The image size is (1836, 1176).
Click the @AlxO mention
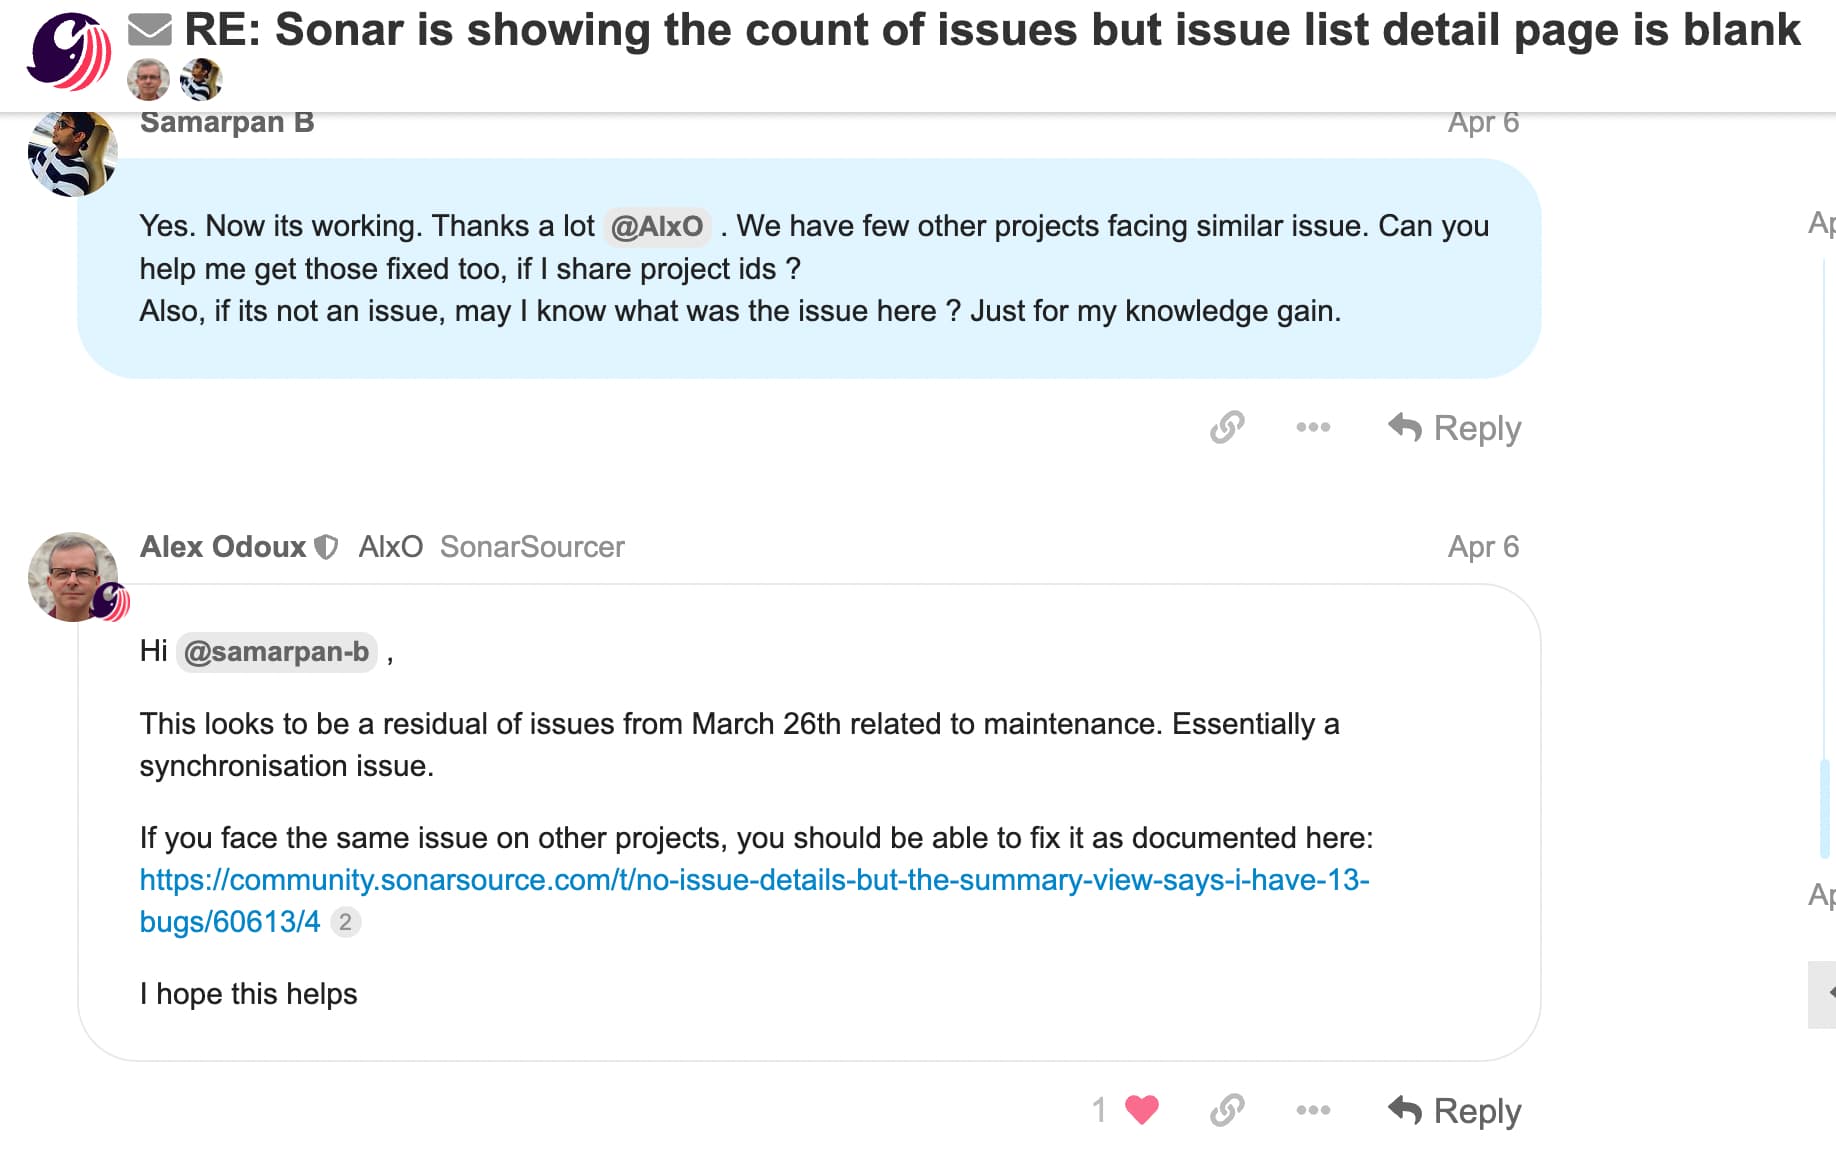click(x=657, y=226)
